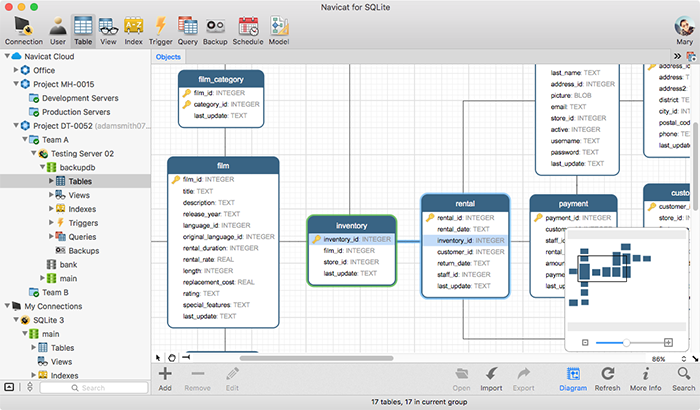Collapse the Team A node
The image size is (700, 410).
25,139
